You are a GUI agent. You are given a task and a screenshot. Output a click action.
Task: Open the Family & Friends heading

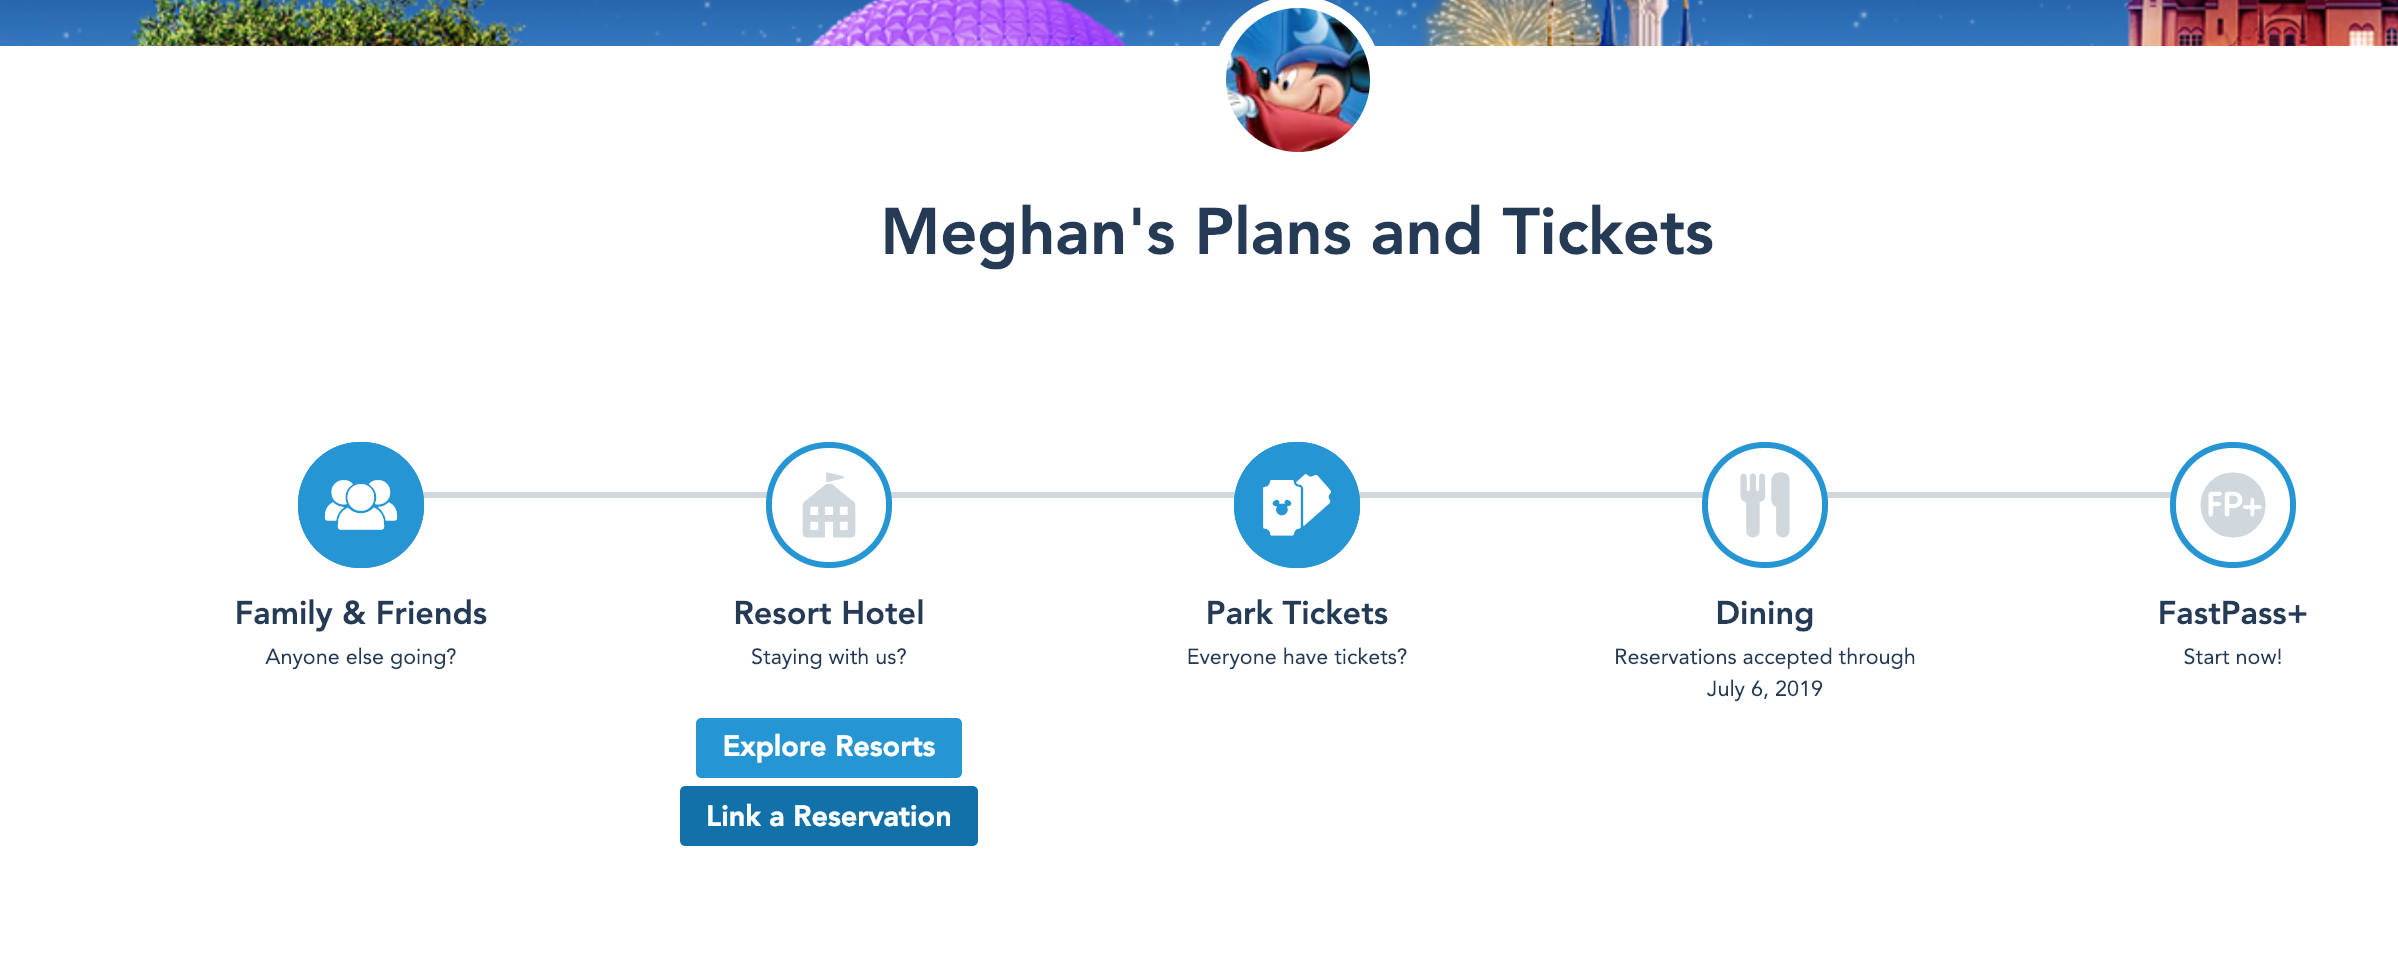[360, 613]
